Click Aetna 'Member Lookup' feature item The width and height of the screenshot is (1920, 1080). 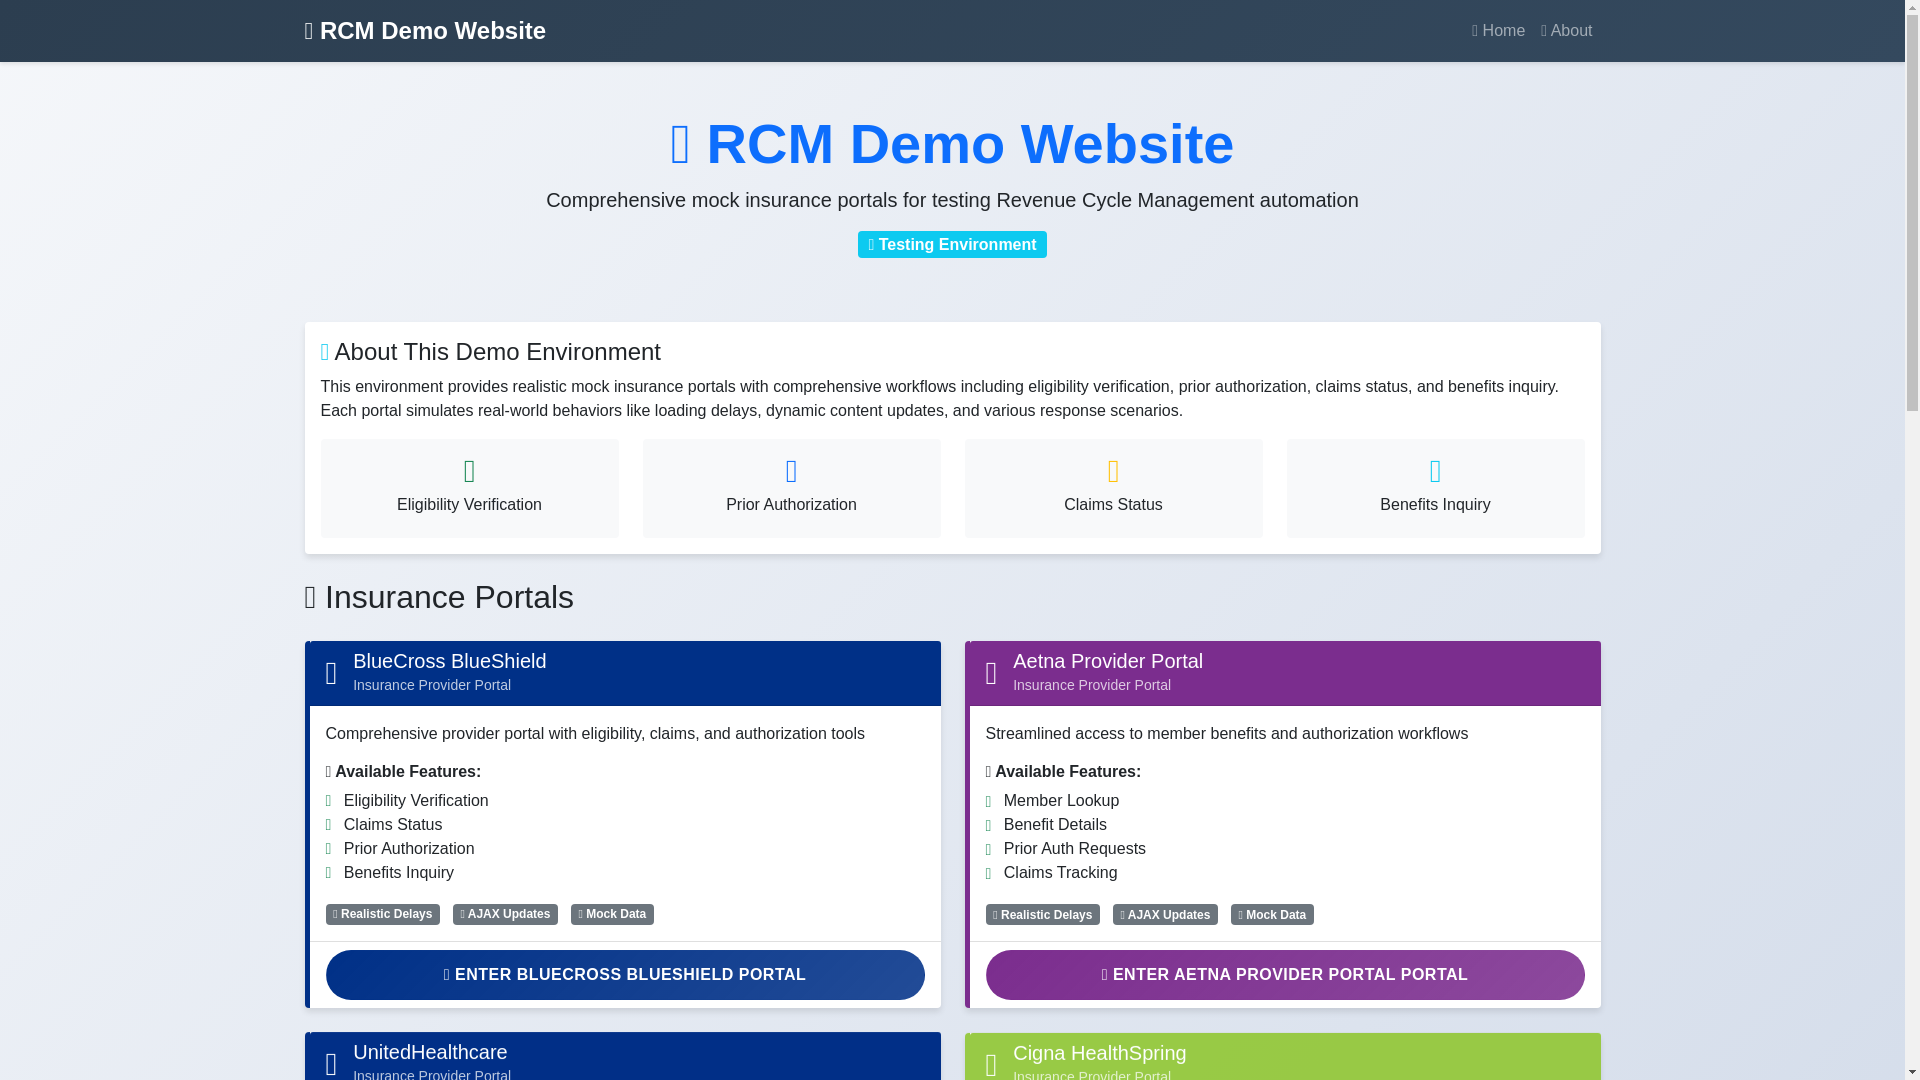1061,801
